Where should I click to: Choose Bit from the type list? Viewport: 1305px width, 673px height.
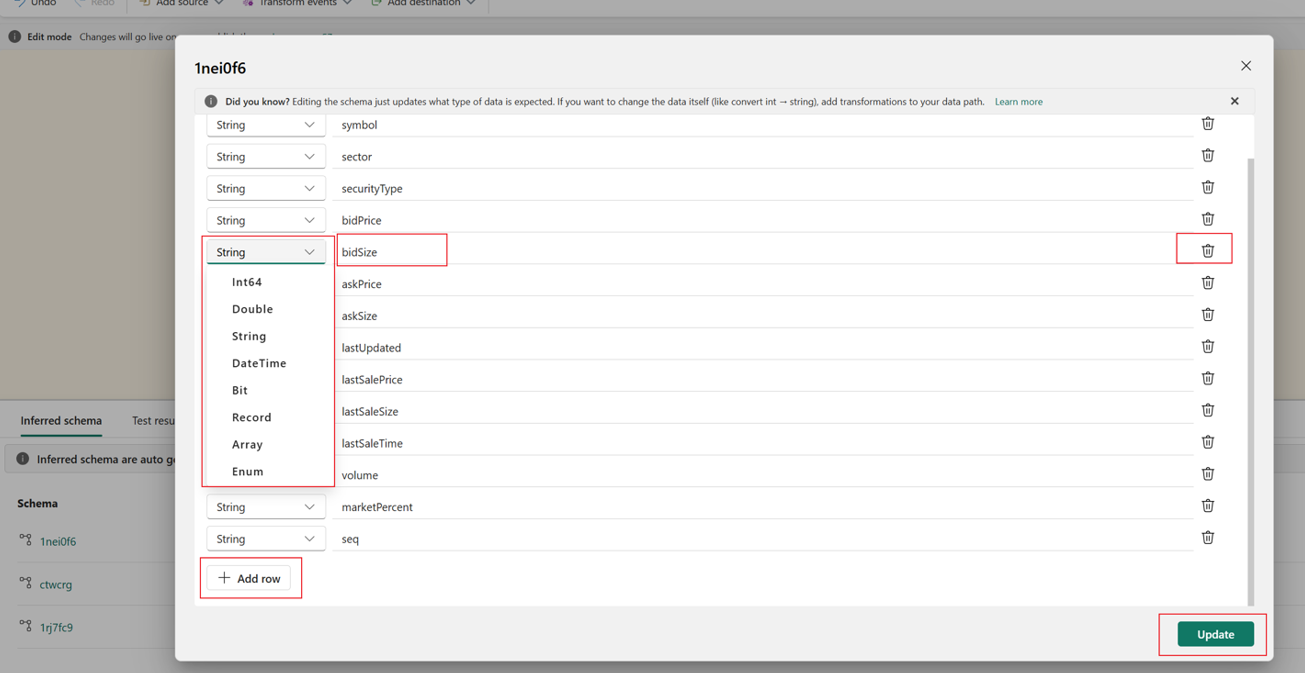(x=268, y=390)
